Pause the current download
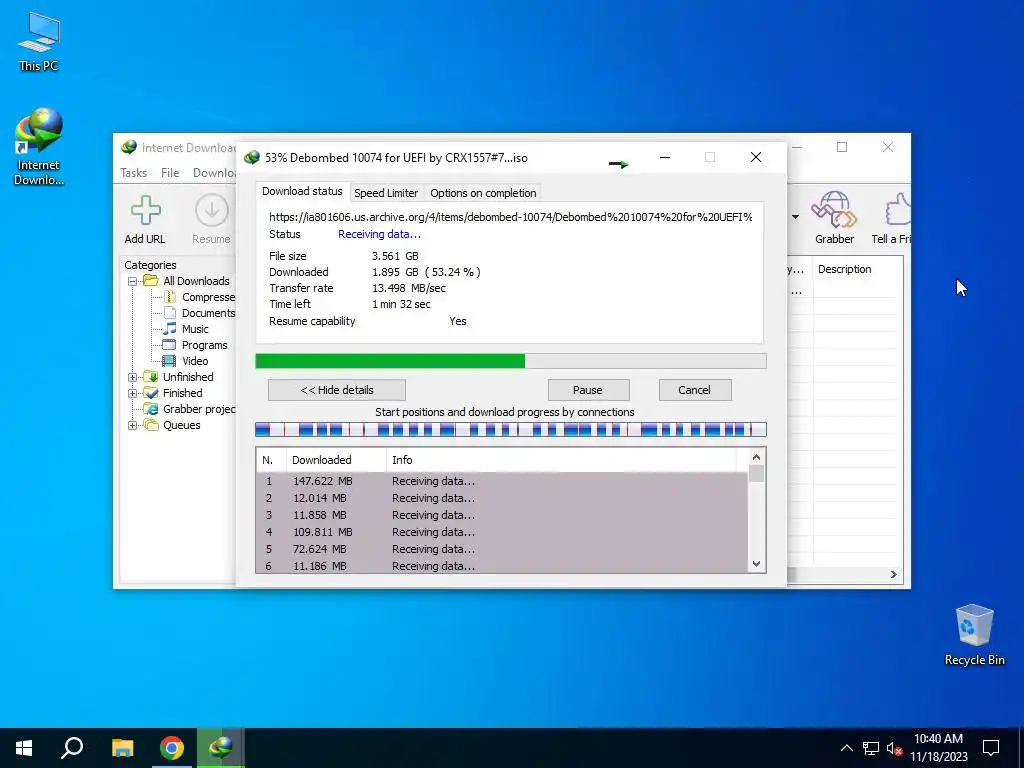Viewport: 1024px width, 768px height. click(588, 390)
